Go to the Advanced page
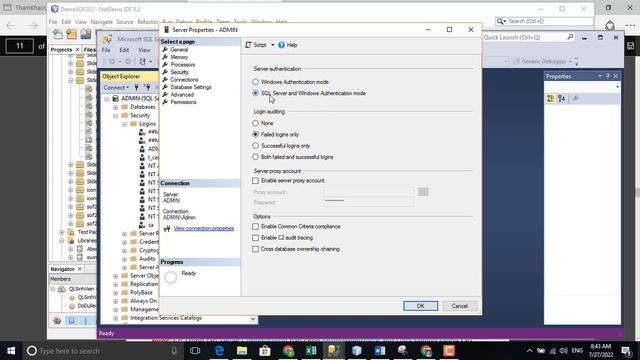The width and height of the screenshot is (640, 360). coord(182,94)
